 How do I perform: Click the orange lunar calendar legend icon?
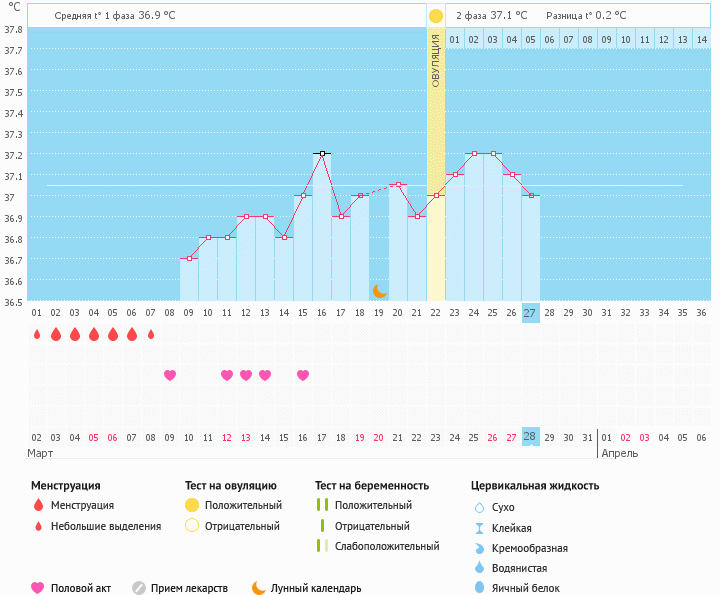(259, 588)
